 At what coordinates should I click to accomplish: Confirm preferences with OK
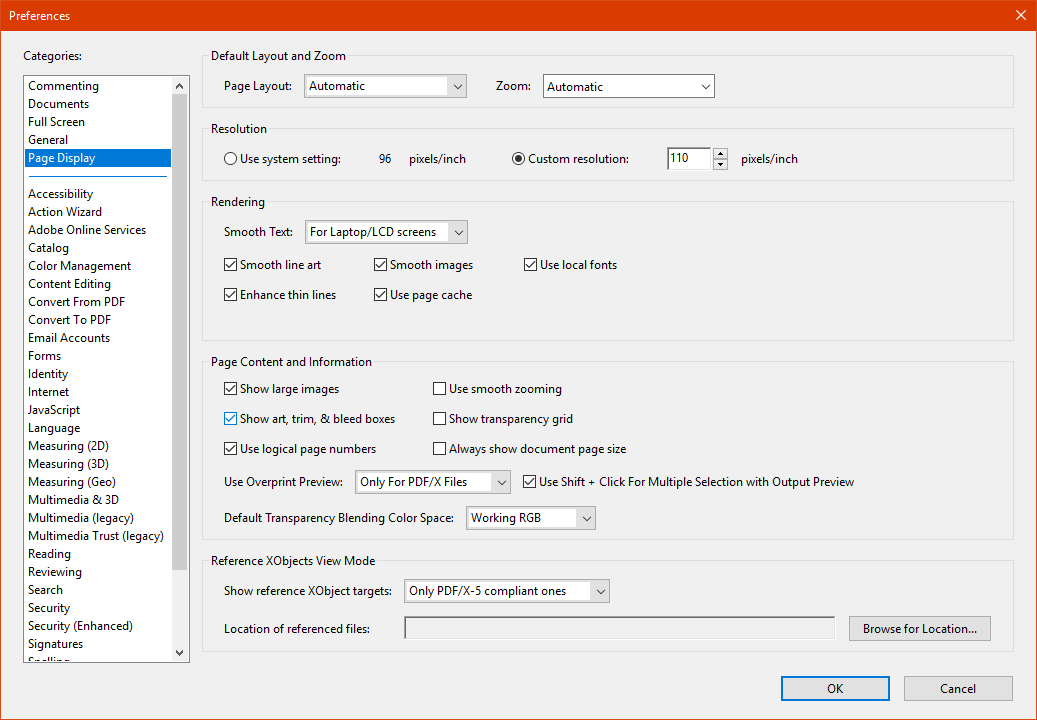tap(834, 688)
